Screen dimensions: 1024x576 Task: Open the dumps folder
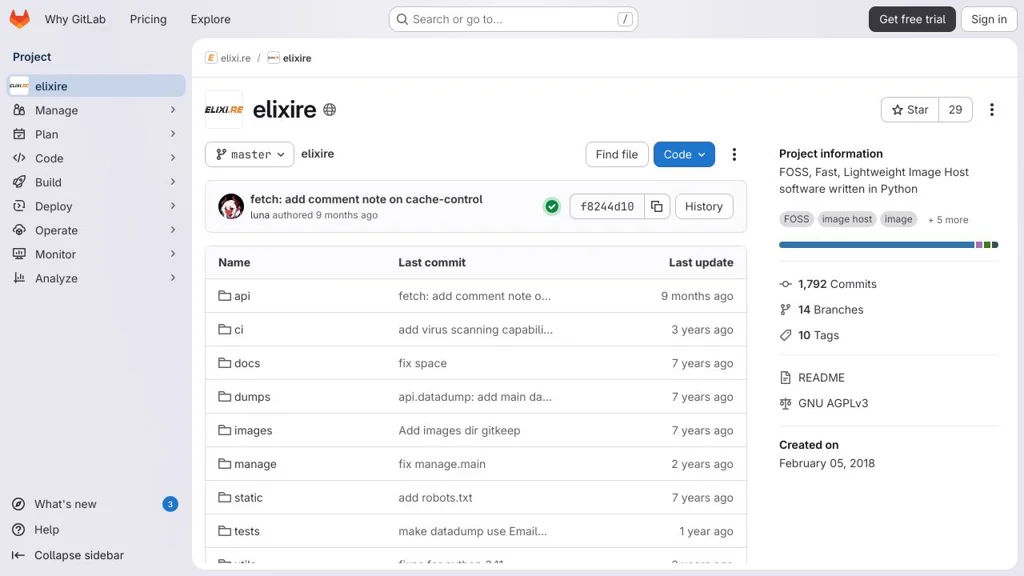pos(252,396)
